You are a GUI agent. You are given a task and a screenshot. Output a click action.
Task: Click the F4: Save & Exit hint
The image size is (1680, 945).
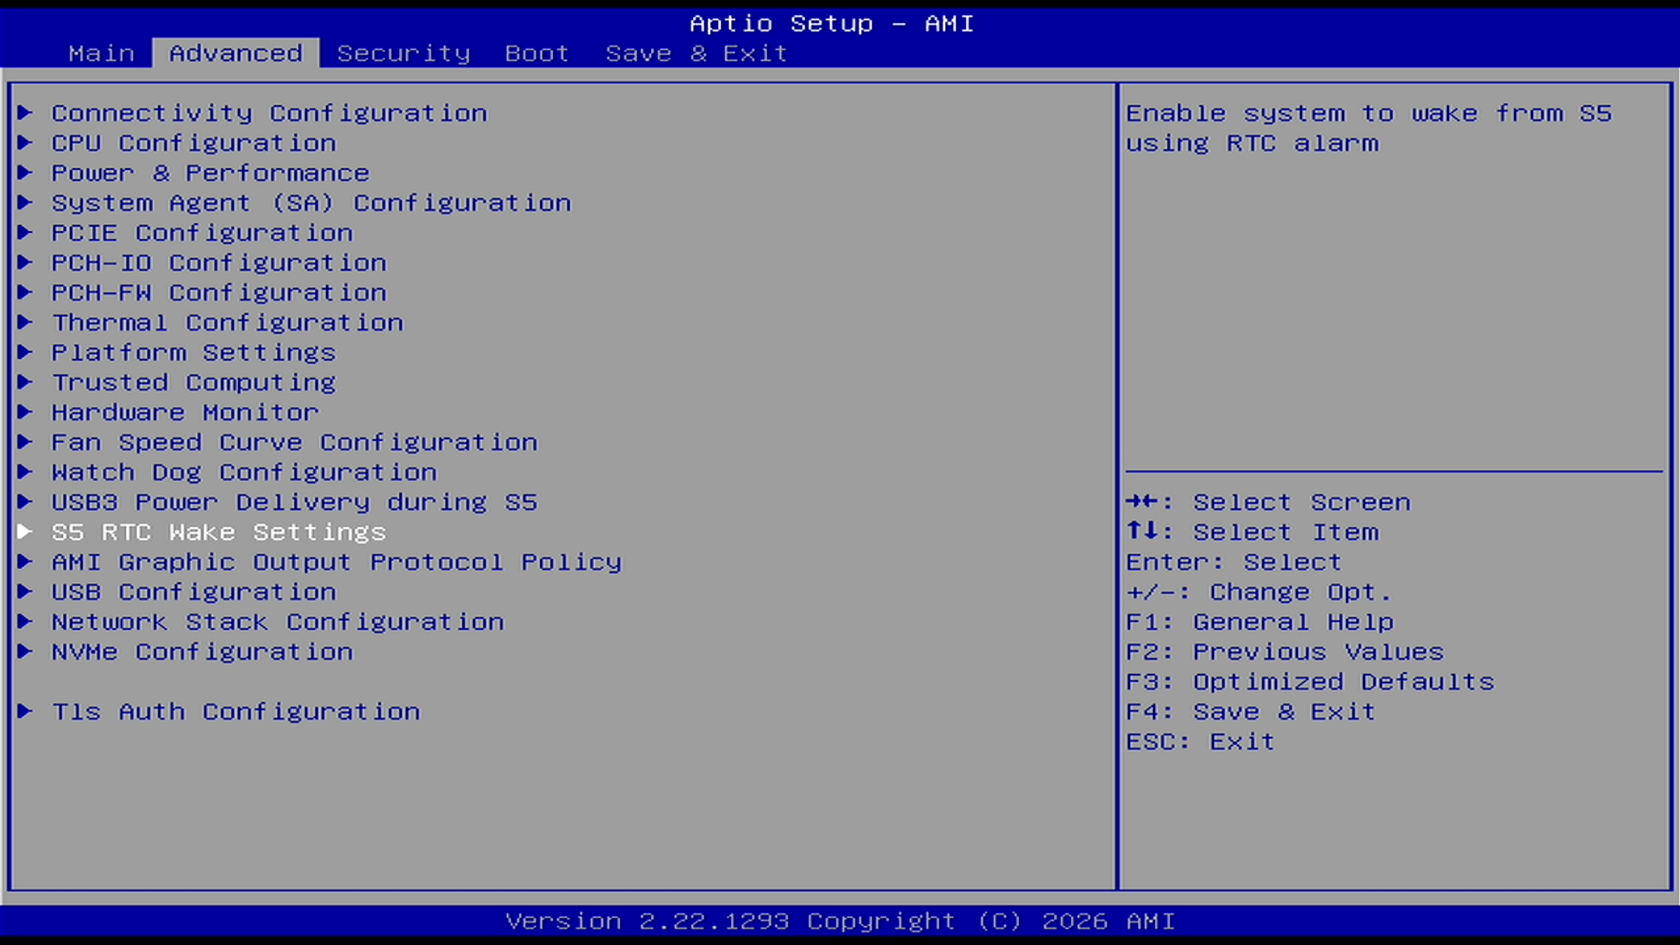(x=1251, y=712)
